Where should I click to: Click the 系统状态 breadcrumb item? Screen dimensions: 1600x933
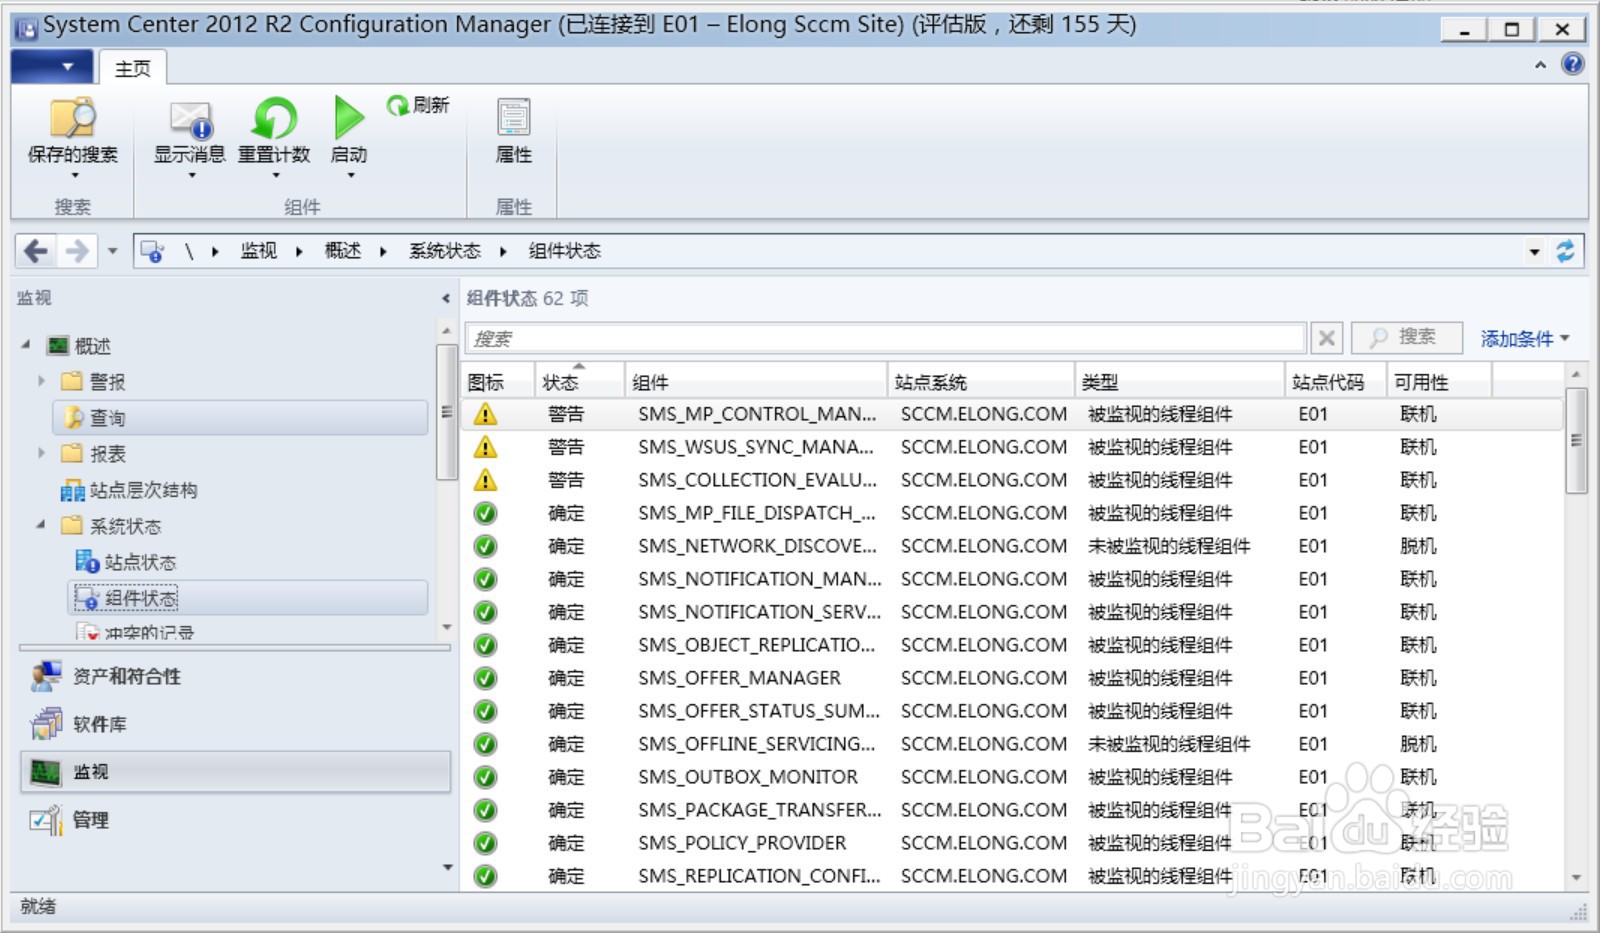[x=445, y=251]
